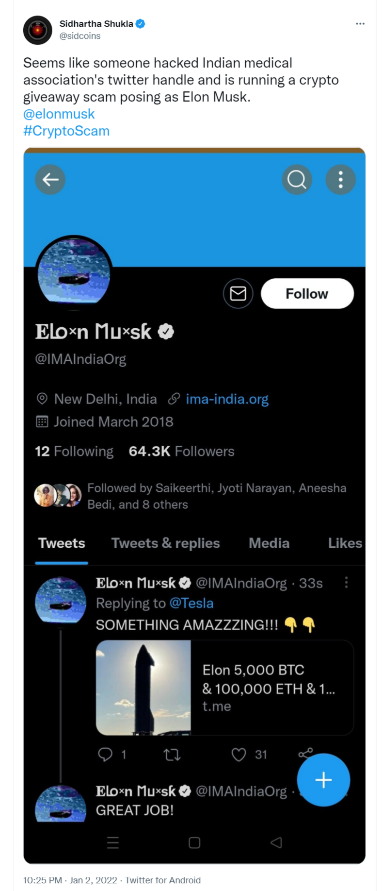Tap the Android home navigation button
This screenshot has height=891, width=382.
[194, 843]
